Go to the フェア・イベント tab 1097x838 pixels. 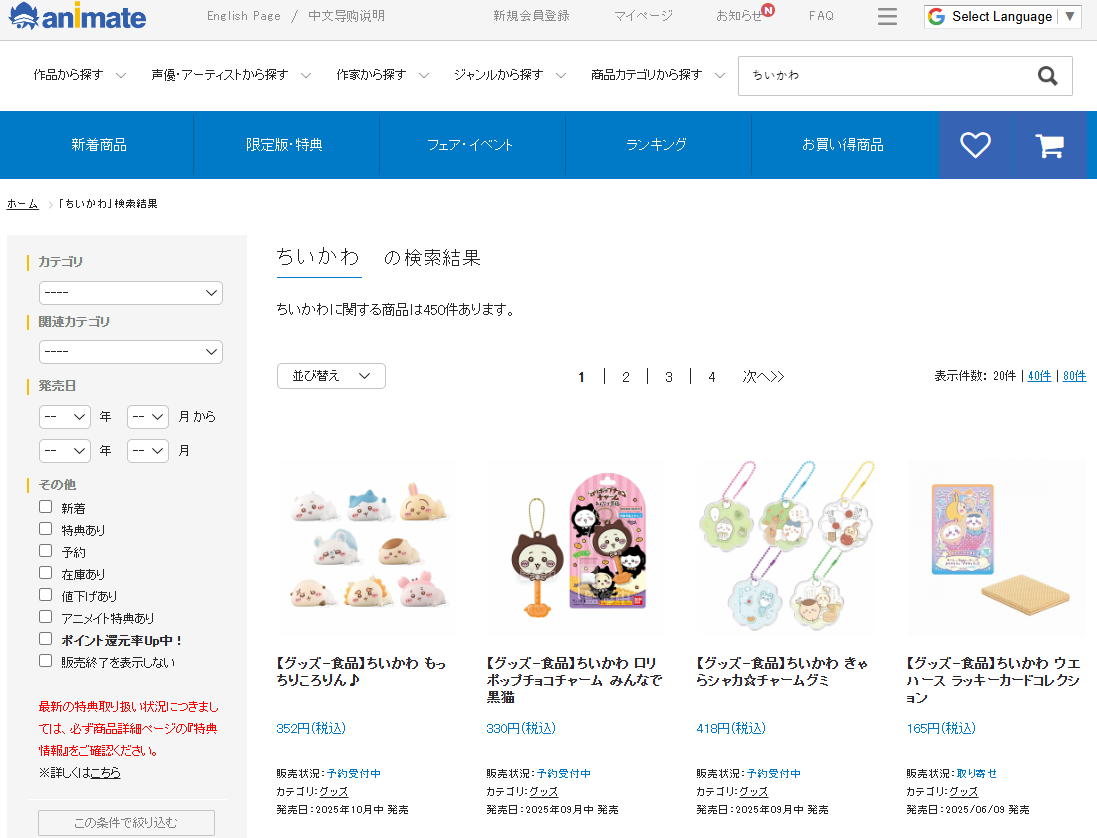click(x=471, y=145)
